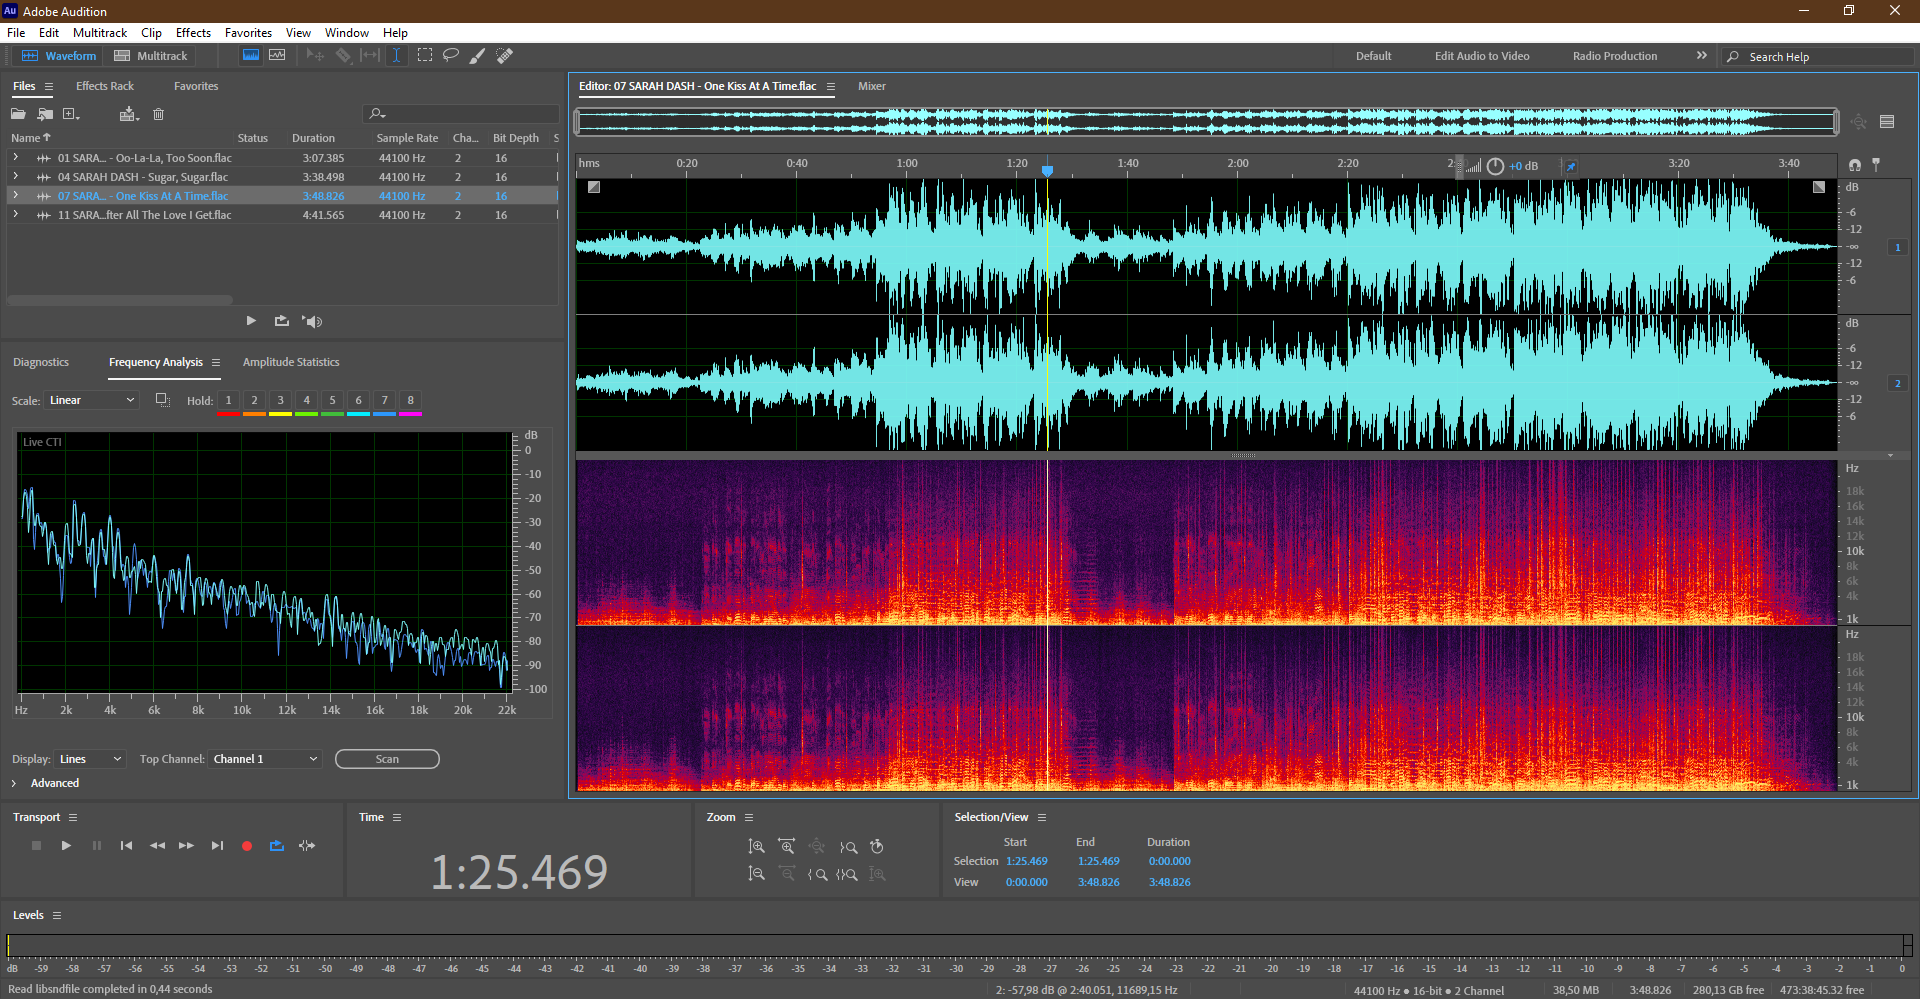Click the Files panel horizontal scrollbar
The height and width of the screenshot is (999, 1920).
pos(120,300)
